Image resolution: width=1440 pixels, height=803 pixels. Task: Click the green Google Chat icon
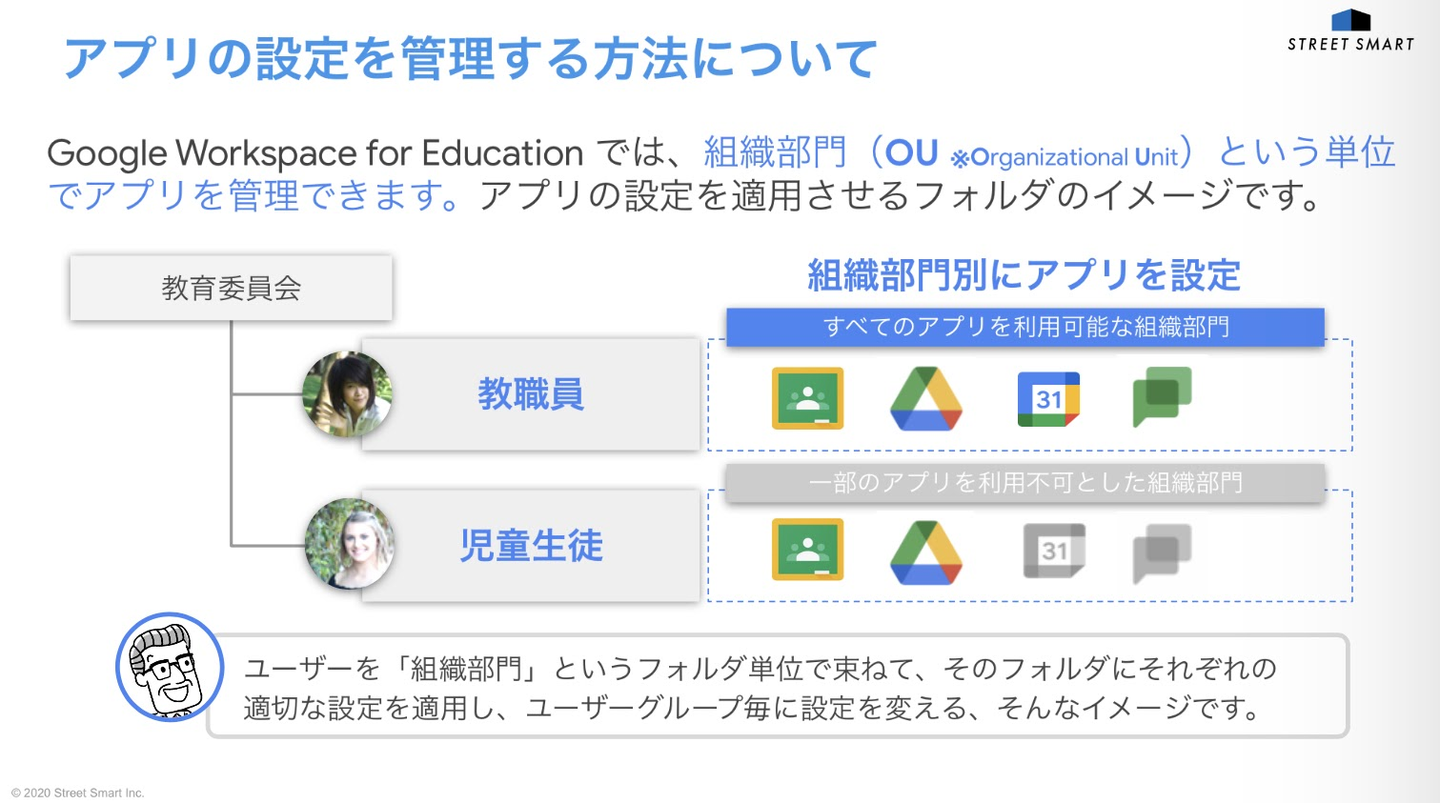pyautogui.click(x=1161, y=397)
